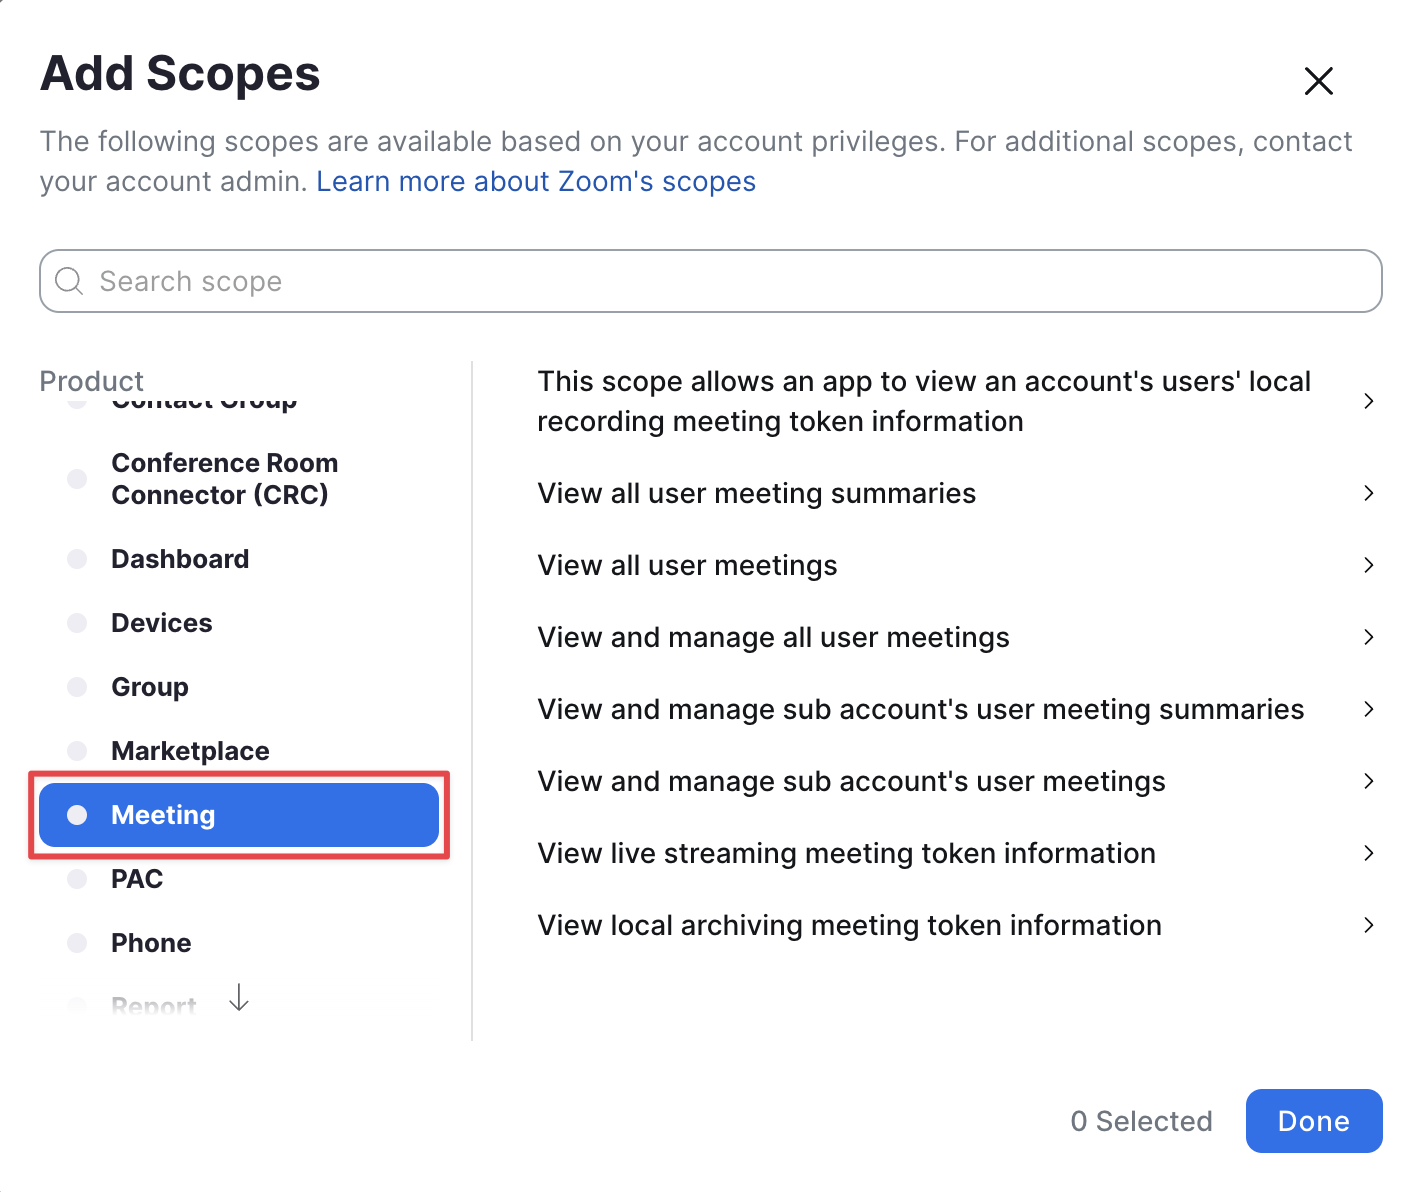Click the '0 Selected' counter text
Viewport: 1419px width, 1192px height.
click(x=1141, y=1121)
